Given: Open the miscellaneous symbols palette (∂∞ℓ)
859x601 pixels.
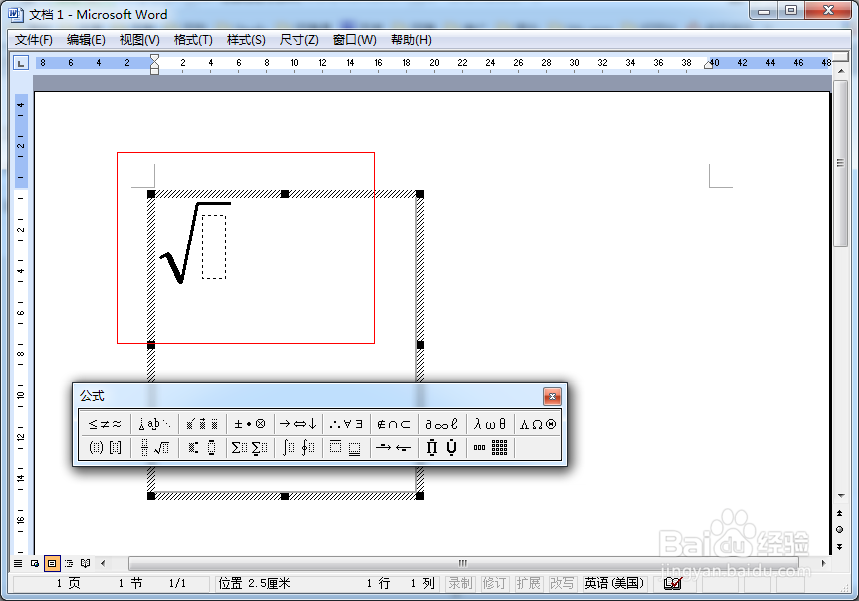Looking at the screenshot, I should (x=442, y=424).
